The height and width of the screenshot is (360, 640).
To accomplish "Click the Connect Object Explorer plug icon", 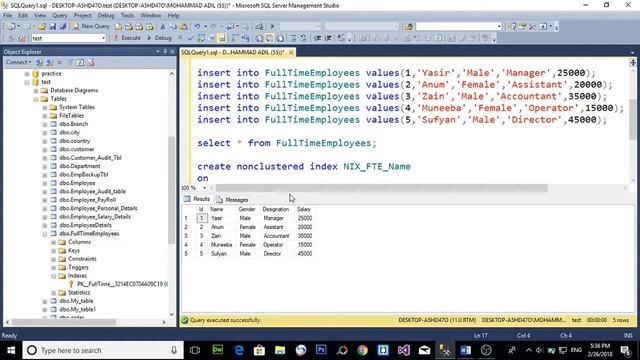I will tap(39, 62).
